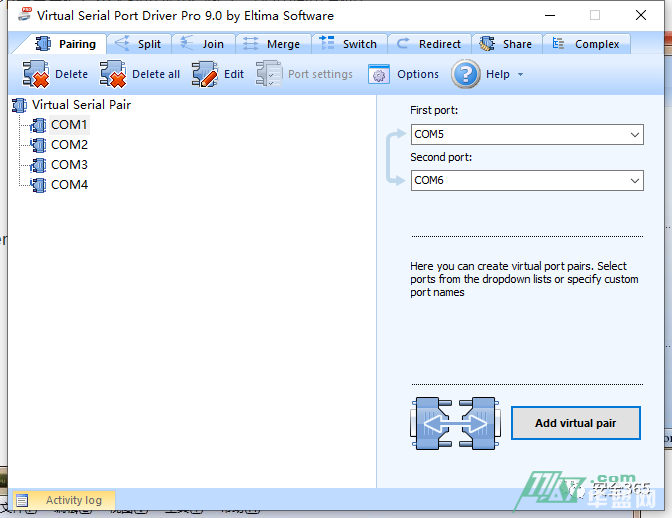Viewport: 672px width, 518px height.
Task: Expand the Second port dropdown
Action: [635, 181]
